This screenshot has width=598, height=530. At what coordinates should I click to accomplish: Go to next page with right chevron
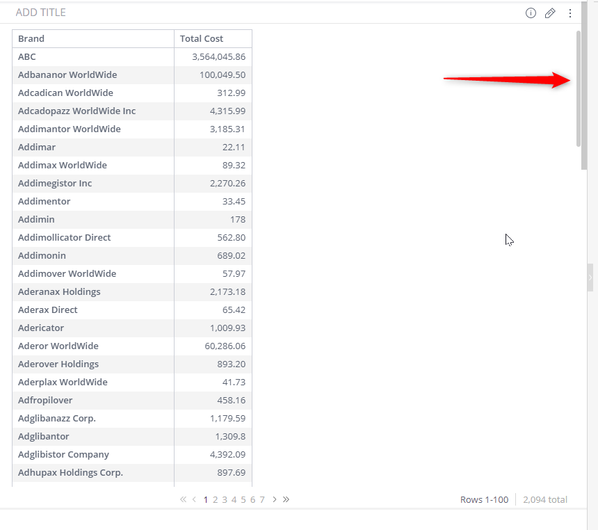(274, 499)
